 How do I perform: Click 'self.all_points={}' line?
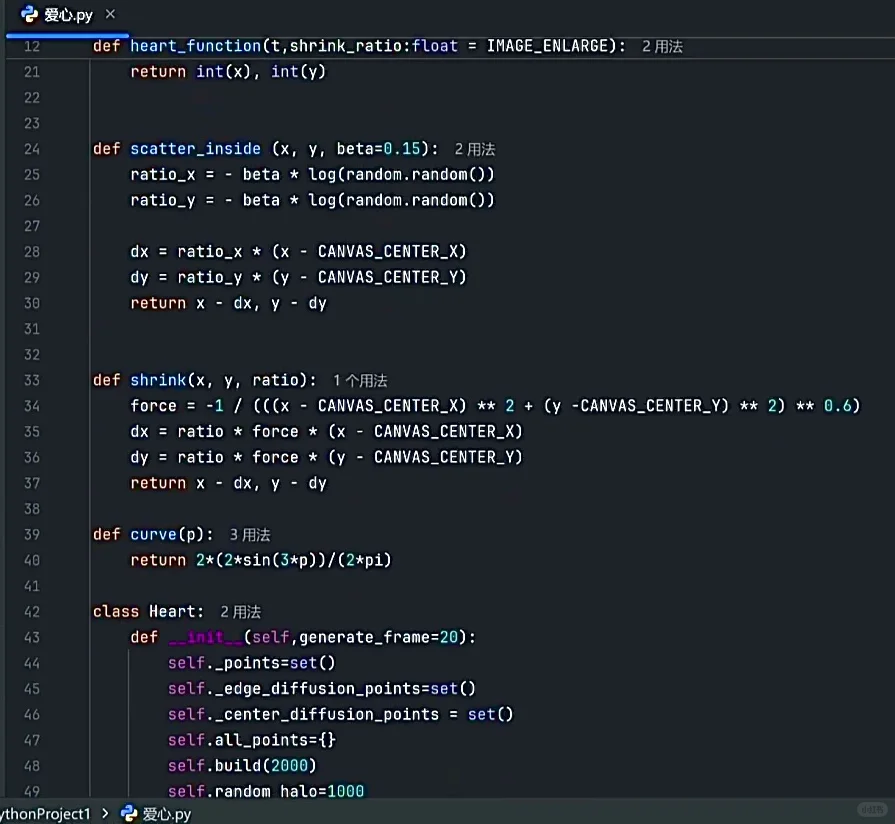tap(252, 740)
